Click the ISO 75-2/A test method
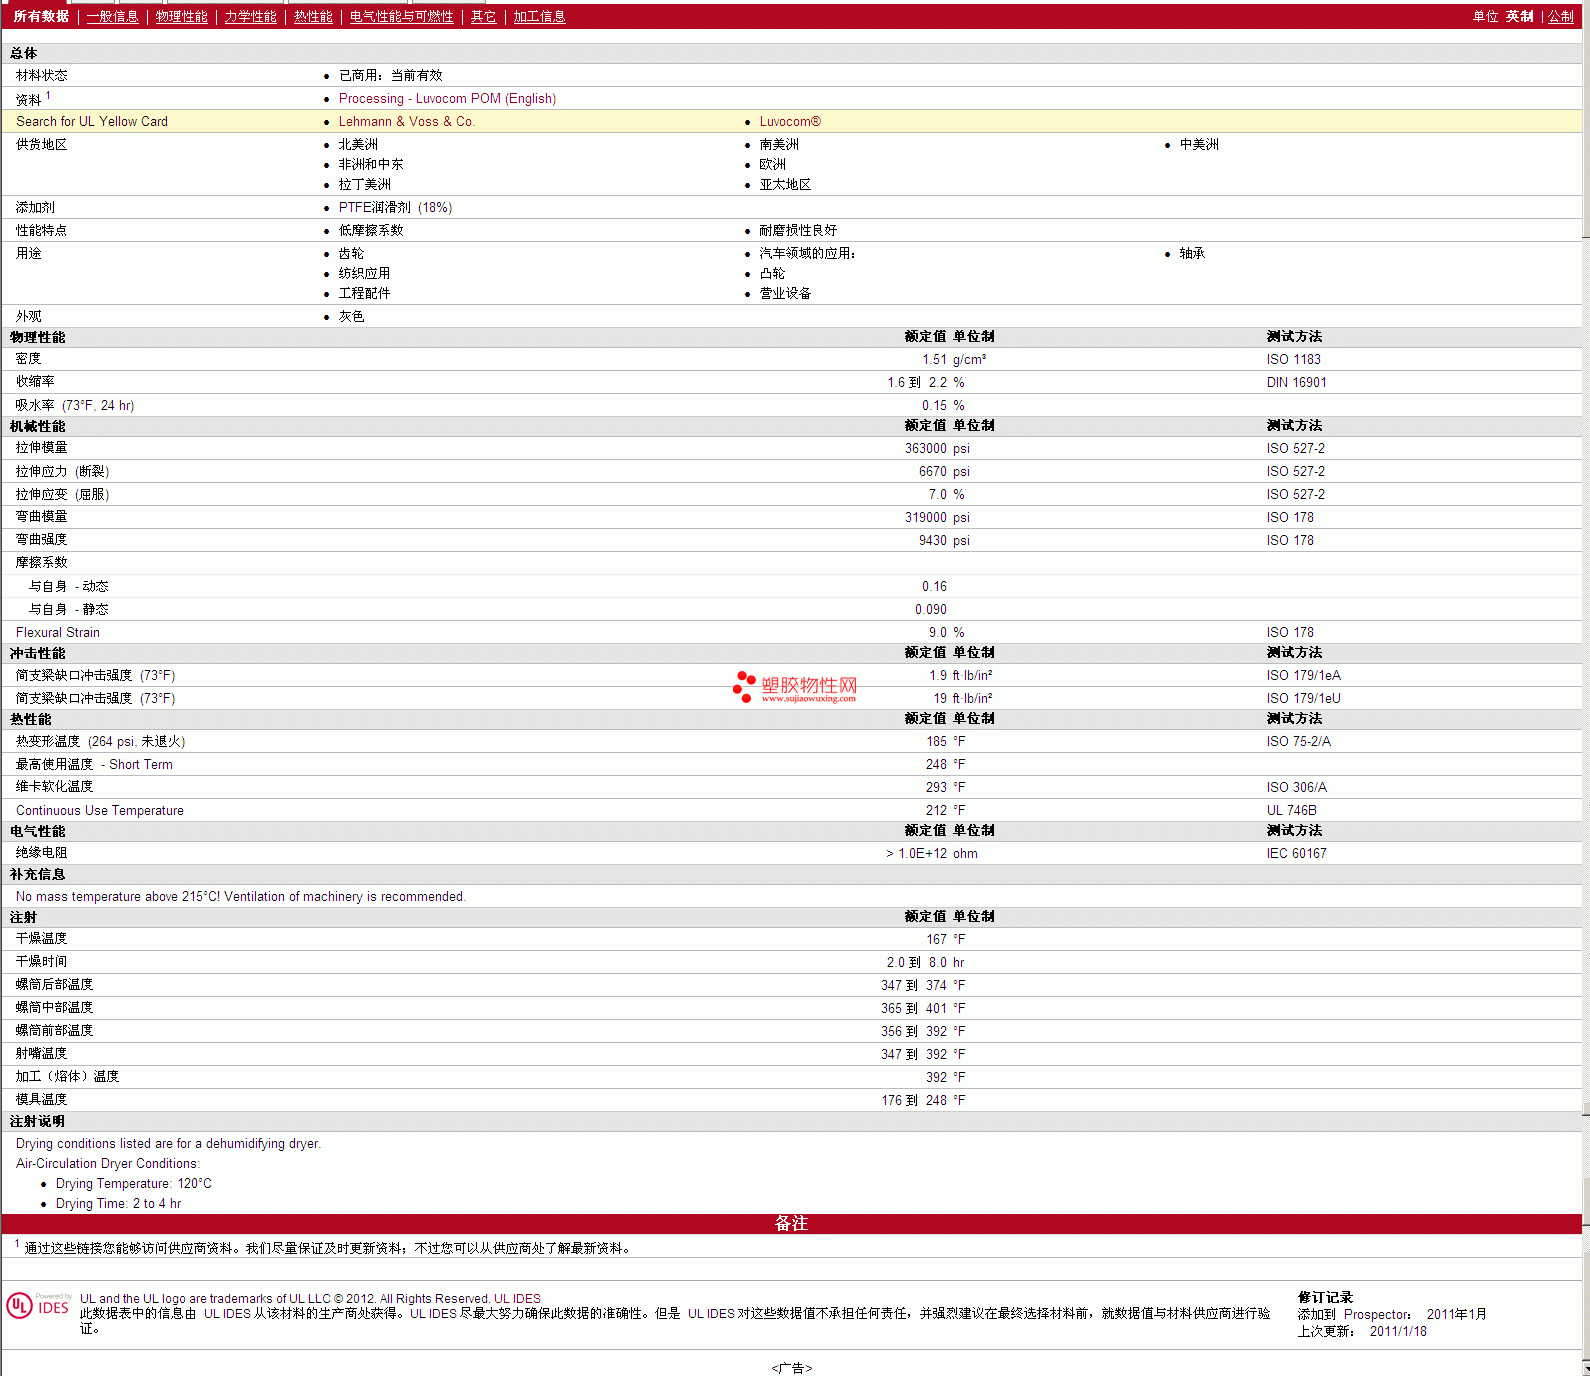Screen dimensions: 1590x1376 pyautogui.click(x=1298, y=741)
